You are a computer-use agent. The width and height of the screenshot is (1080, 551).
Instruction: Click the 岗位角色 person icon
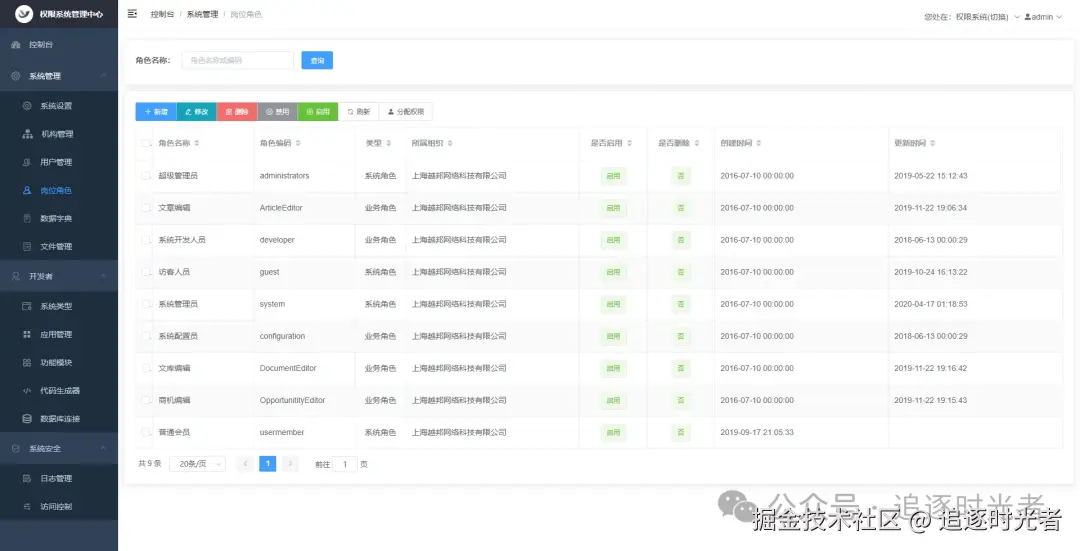(27, 191)
